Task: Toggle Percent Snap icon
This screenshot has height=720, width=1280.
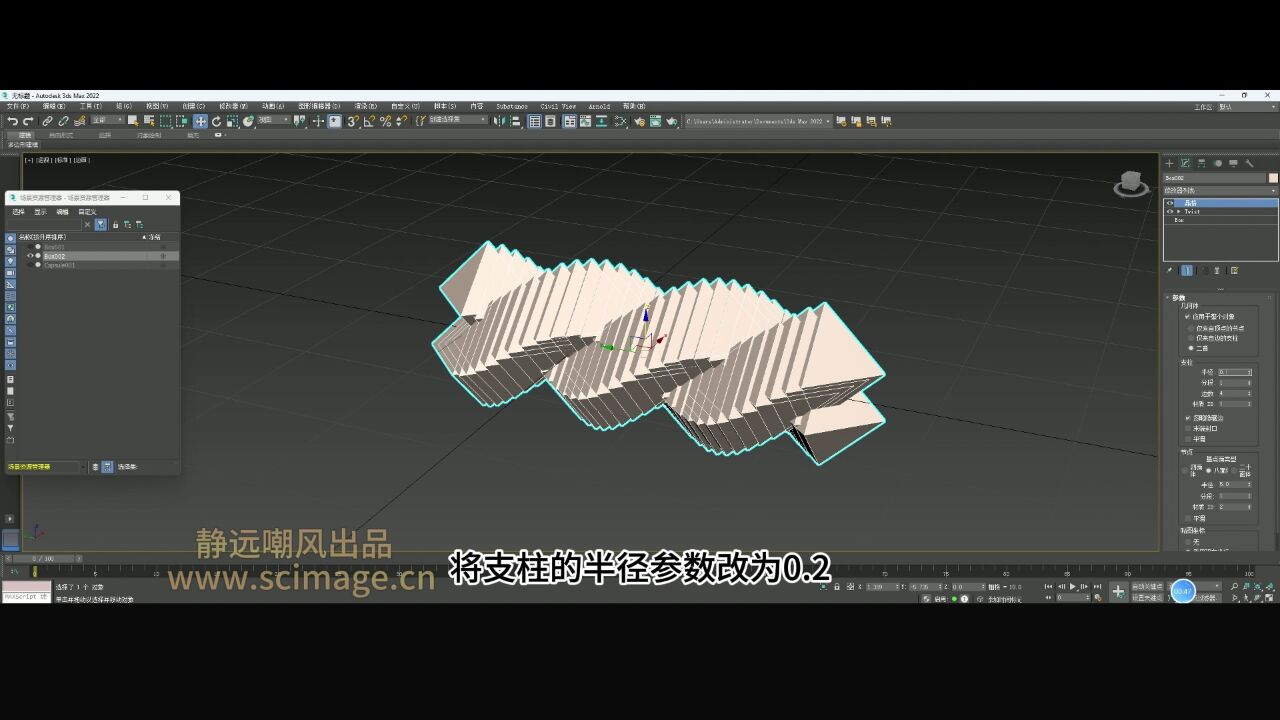Action: [x=385, y=121]
